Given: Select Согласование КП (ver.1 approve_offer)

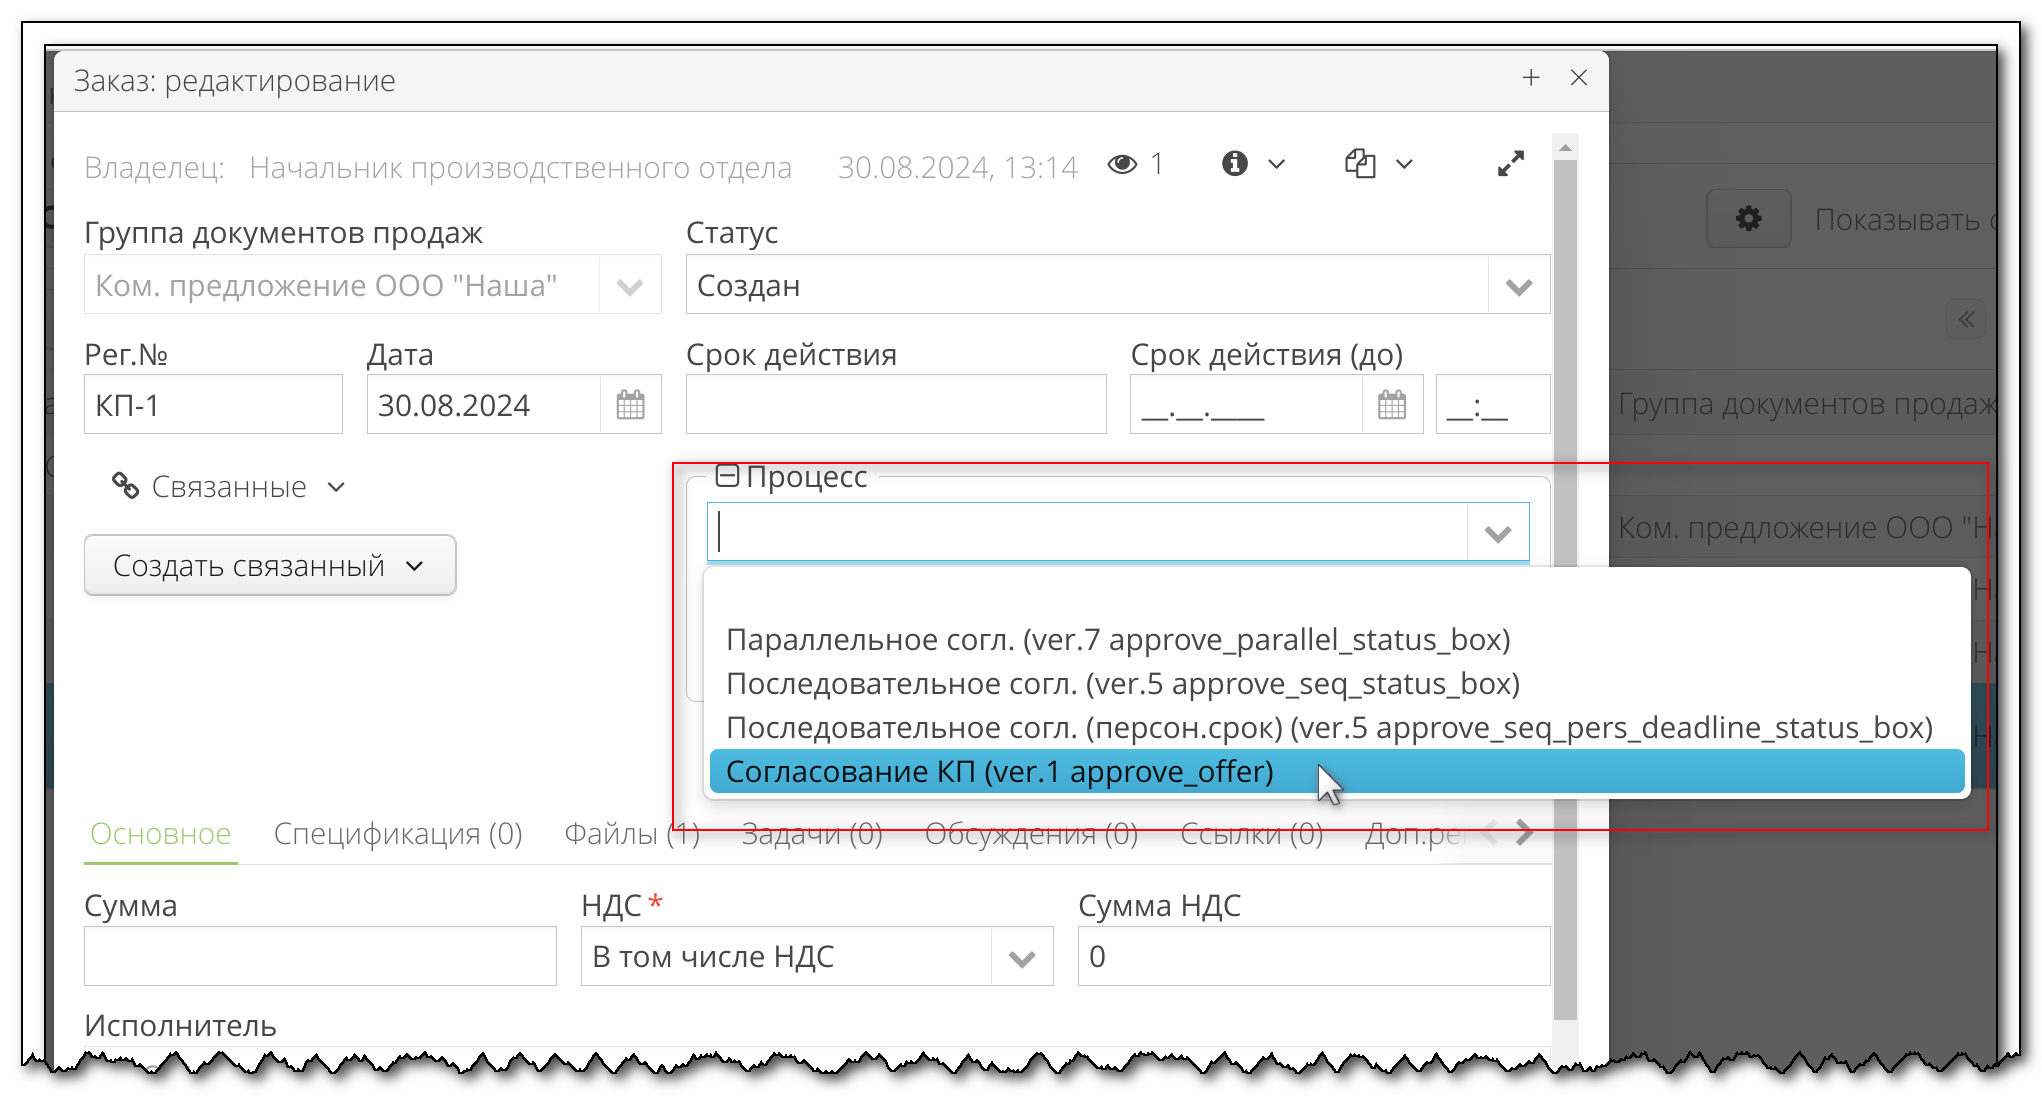Looking at the screenshot, I should coord(1000,771).
